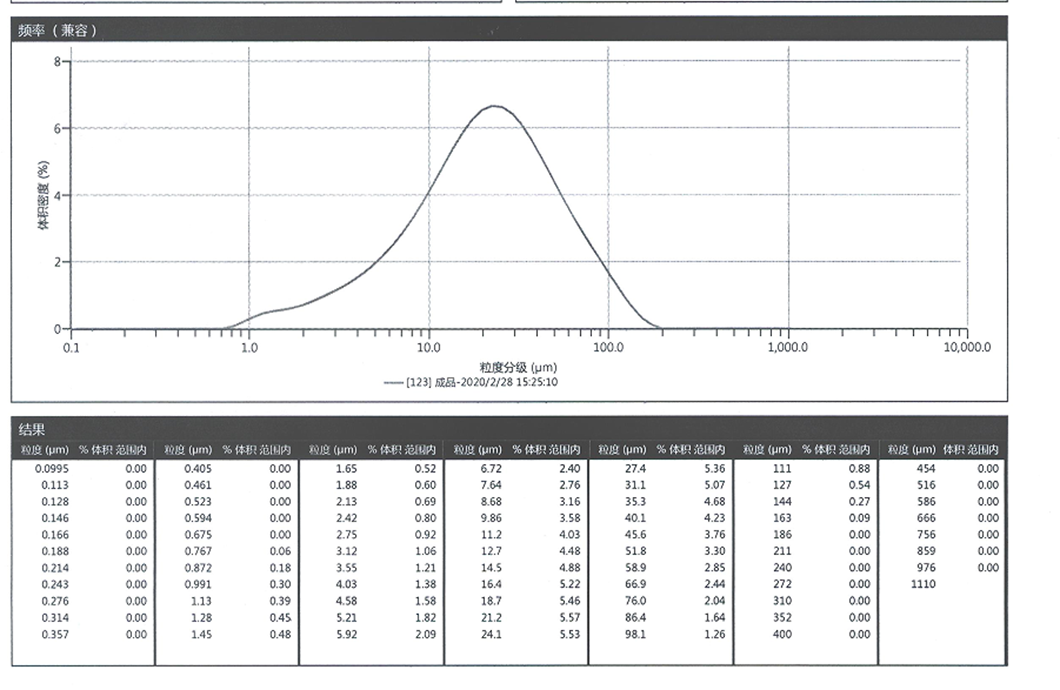The width and height of the screenshot is (1060, 690).
Task: Click the 10,000.0 x-axis tick label
Action: 966,348
